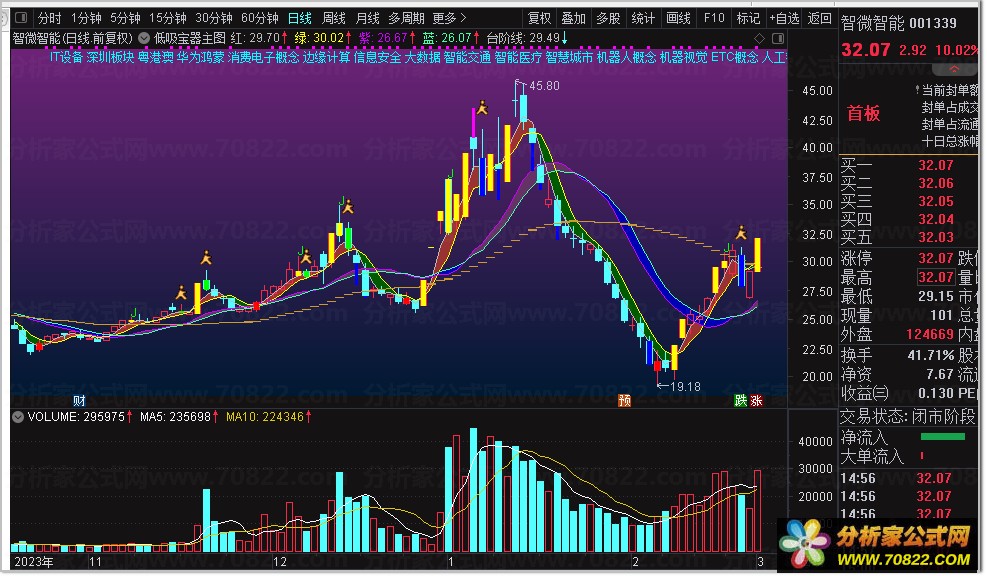Switch to 周线 weekly chart
This screenshot has width=987, height=576.
pos(334,18)
